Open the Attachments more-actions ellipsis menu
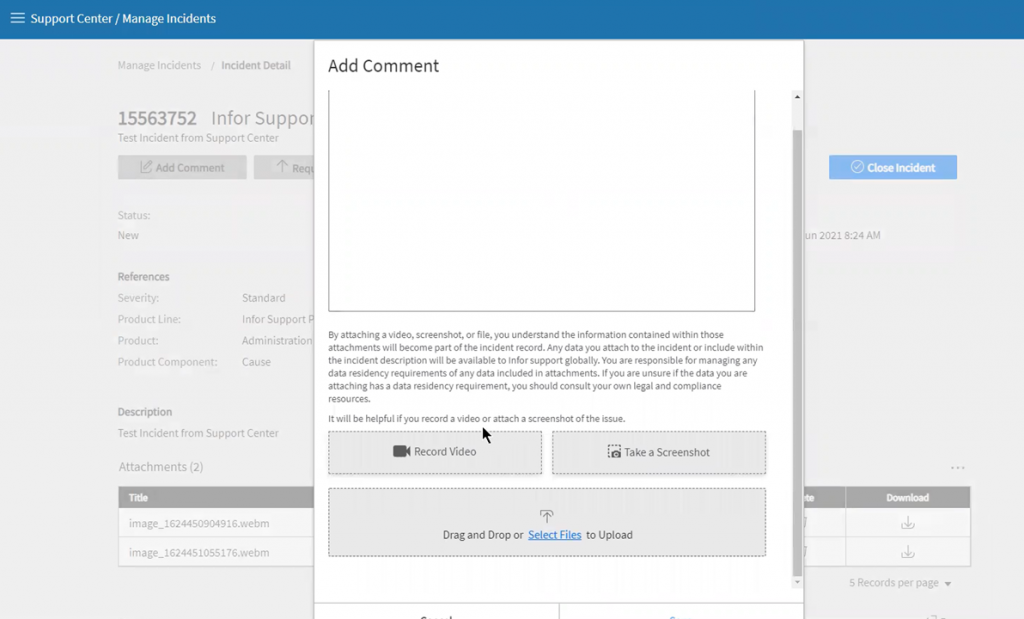Image resolution: width=1024 pixels, height=619 pixels. [957, 468]
